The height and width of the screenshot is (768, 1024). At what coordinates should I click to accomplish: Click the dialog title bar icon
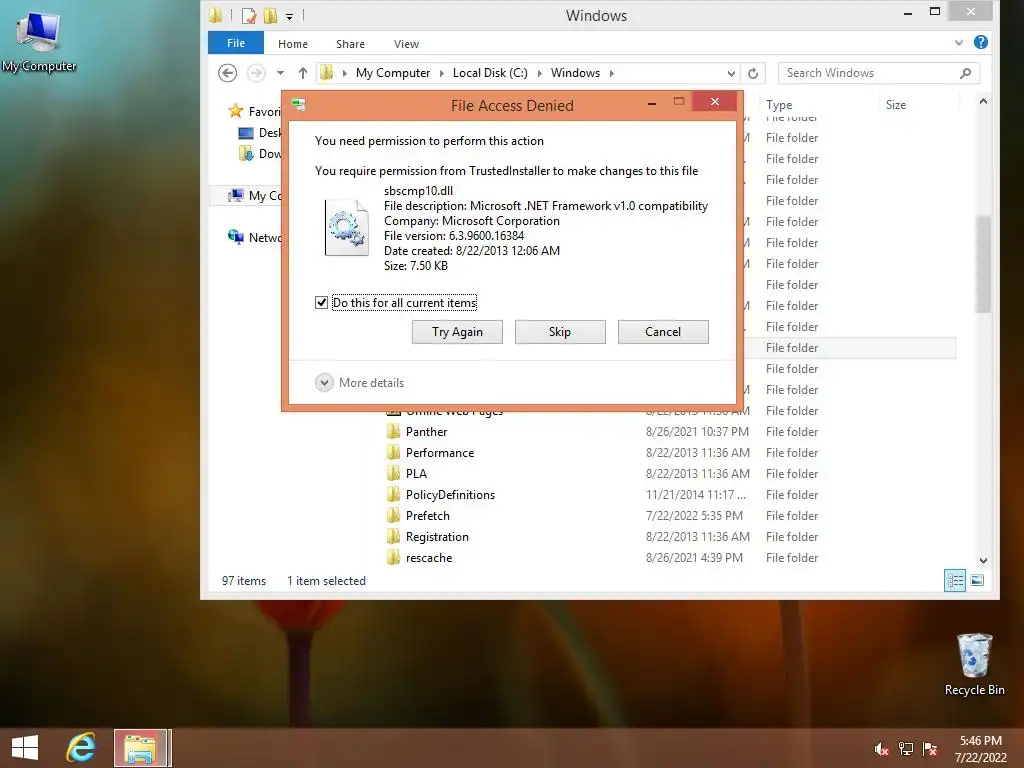pyautogui.click(x=299, y=104)
